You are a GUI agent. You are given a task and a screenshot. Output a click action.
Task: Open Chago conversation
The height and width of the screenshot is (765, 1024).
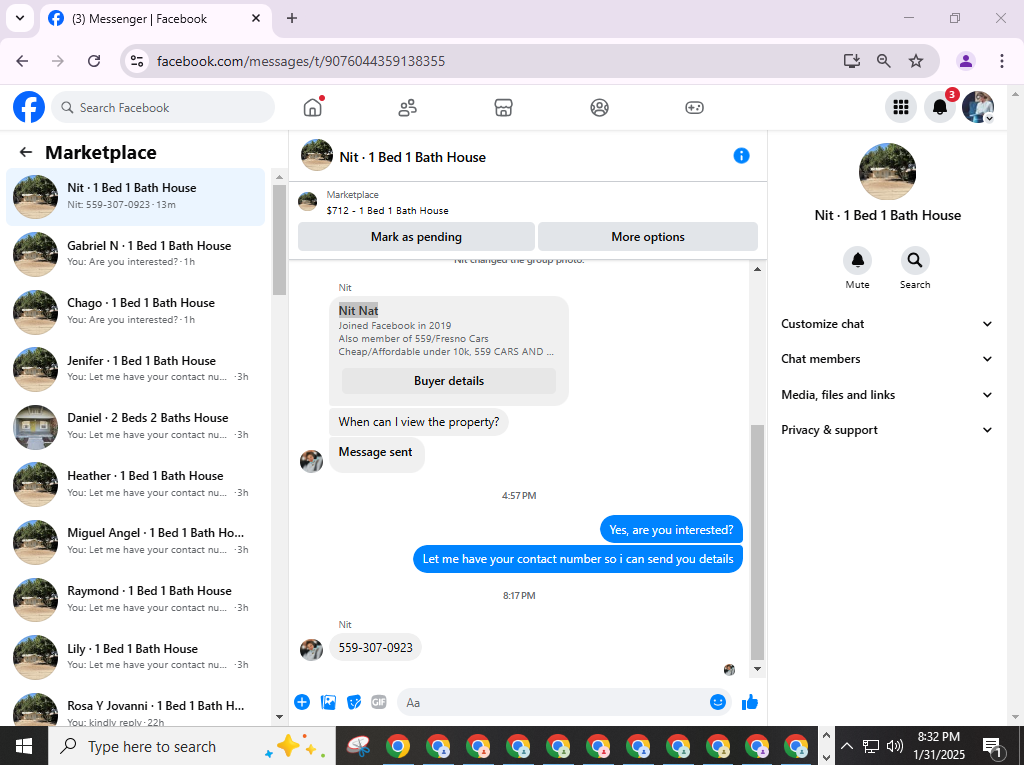tap(136, 312)
